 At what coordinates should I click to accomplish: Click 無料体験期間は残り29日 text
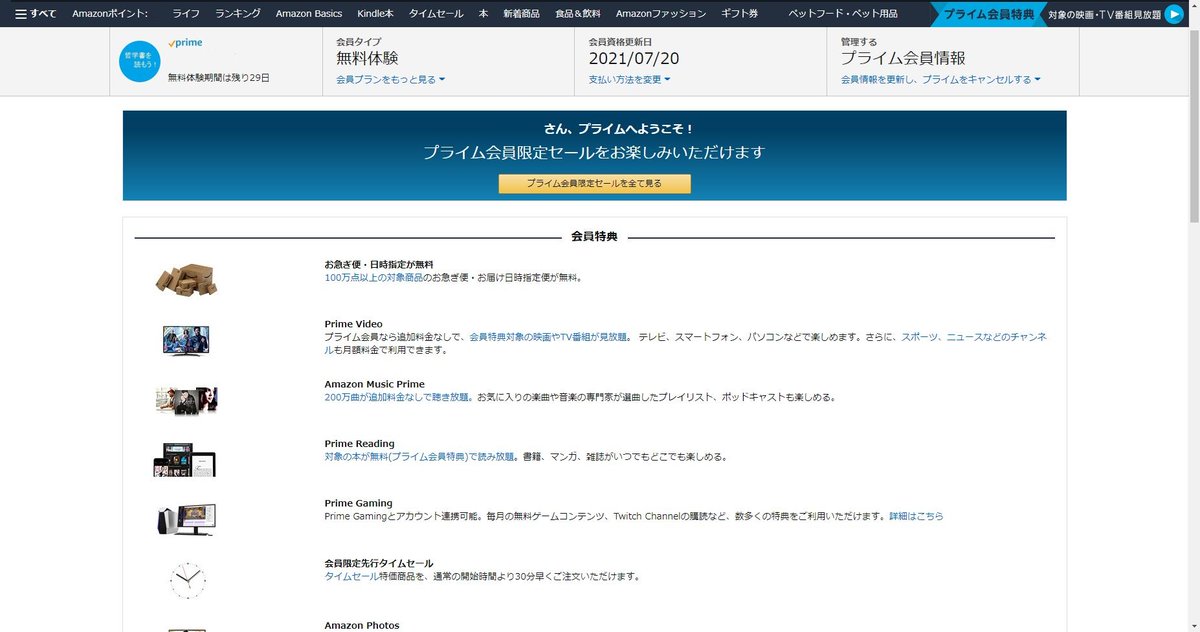tap(218, 77)
